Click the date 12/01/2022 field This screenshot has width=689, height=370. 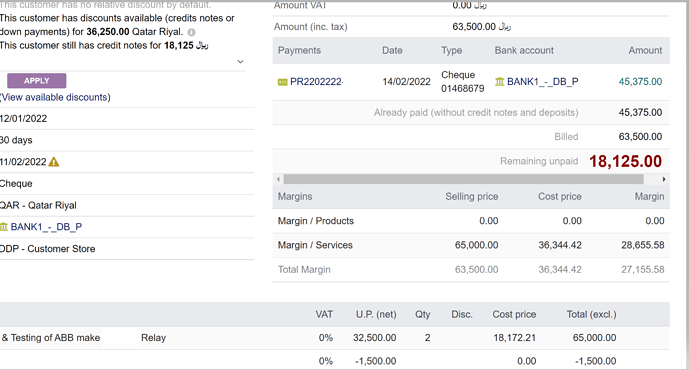click(x=23, y=119)
